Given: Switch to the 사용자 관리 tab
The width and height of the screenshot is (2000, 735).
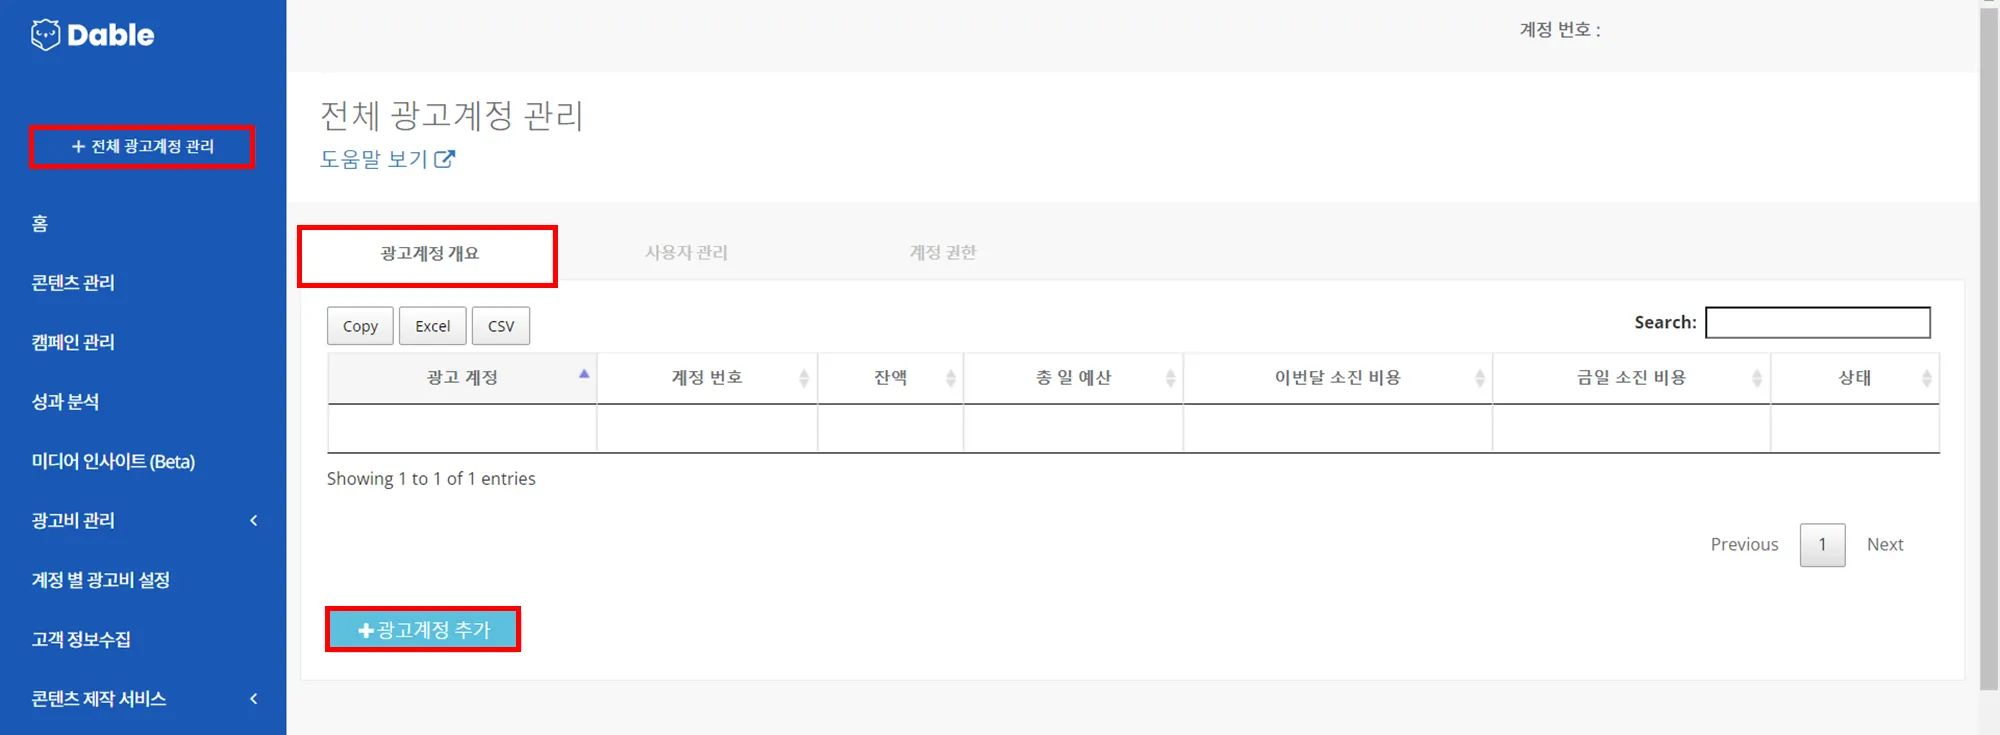Looking at the screenshot, I should coord(686,253).
